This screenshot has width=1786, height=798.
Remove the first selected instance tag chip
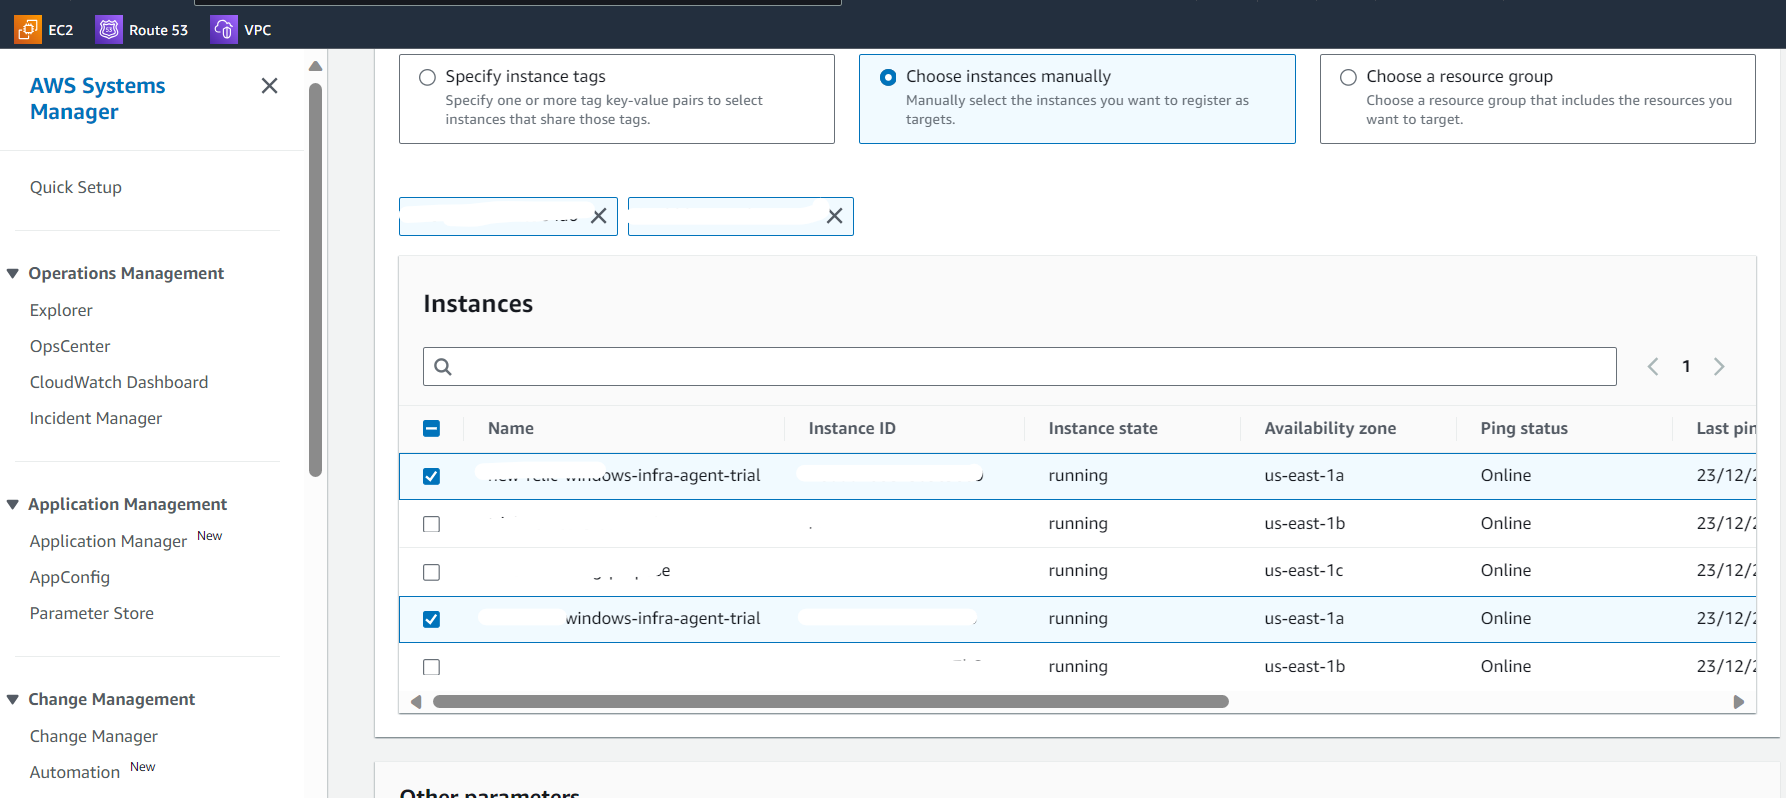tap(599, 216)
